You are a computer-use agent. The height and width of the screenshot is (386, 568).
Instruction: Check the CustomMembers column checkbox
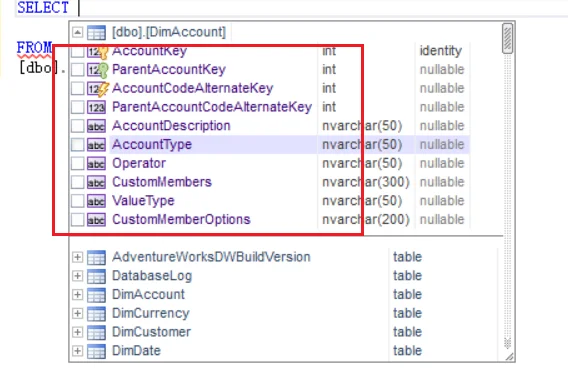pyautogui.click(x=77, y=182)
